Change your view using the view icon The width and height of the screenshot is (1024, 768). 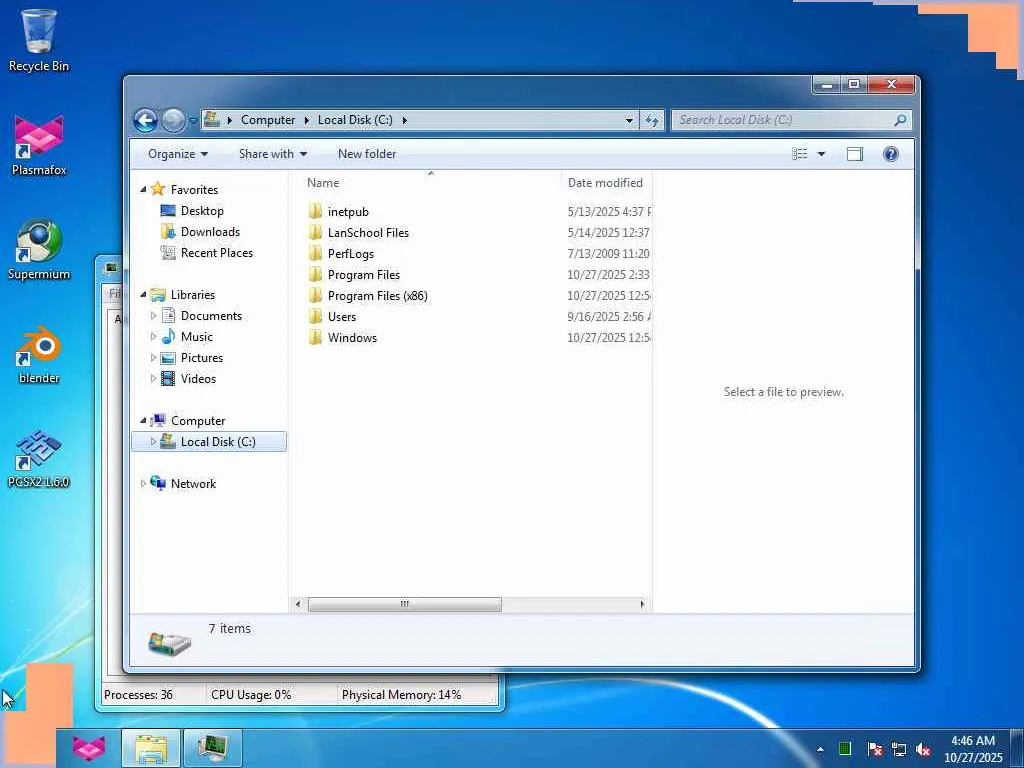[799, 153]
